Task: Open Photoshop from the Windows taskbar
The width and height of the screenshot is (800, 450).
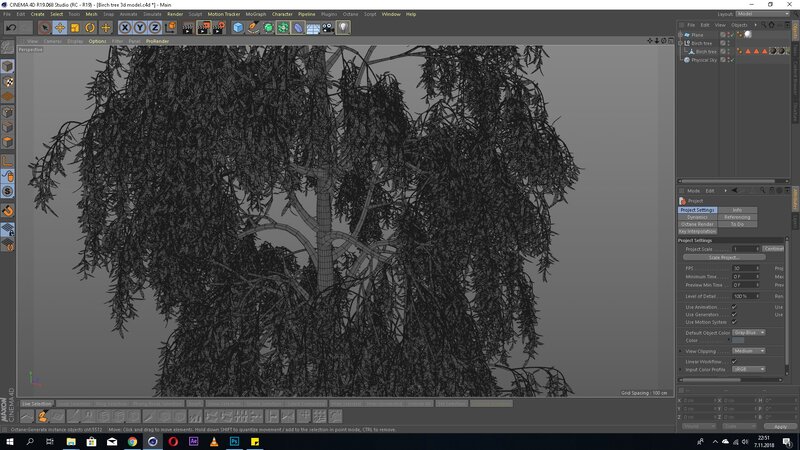Action: click(231, 440)
